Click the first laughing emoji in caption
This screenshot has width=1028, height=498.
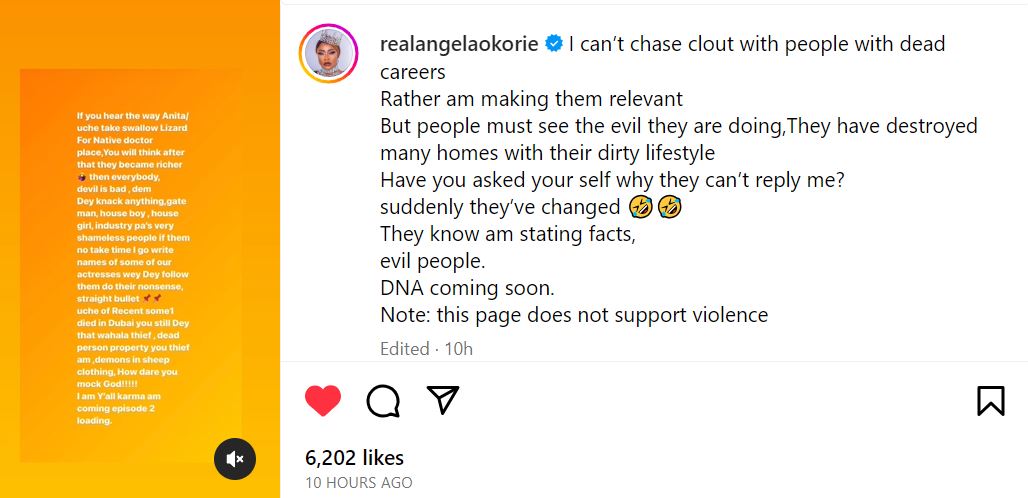coord(641,207)
